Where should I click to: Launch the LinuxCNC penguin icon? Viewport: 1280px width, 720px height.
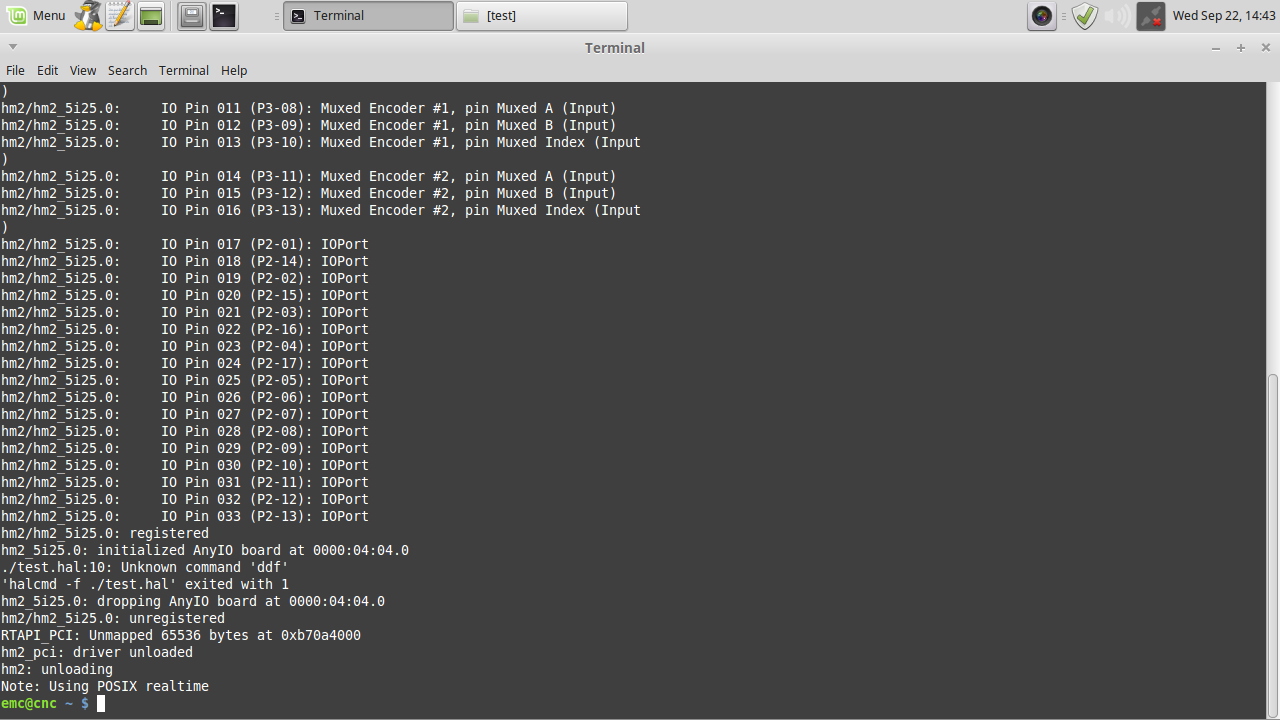88,15
